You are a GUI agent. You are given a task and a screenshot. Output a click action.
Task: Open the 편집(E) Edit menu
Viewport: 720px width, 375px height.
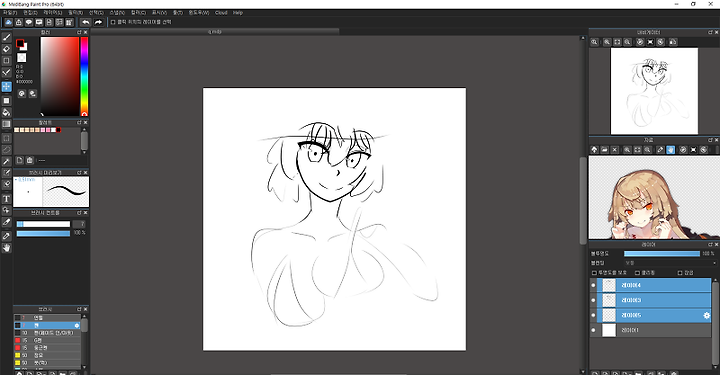30,13
